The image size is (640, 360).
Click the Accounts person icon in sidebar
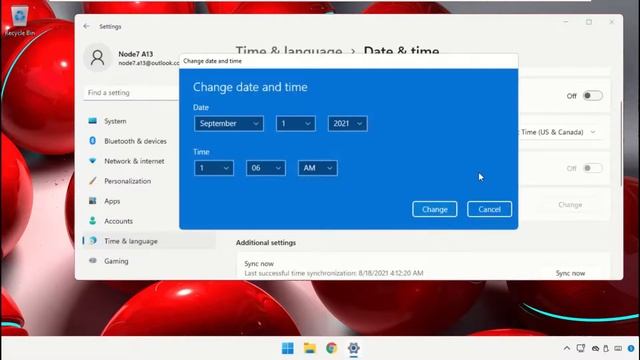click(x=93, y=220)
